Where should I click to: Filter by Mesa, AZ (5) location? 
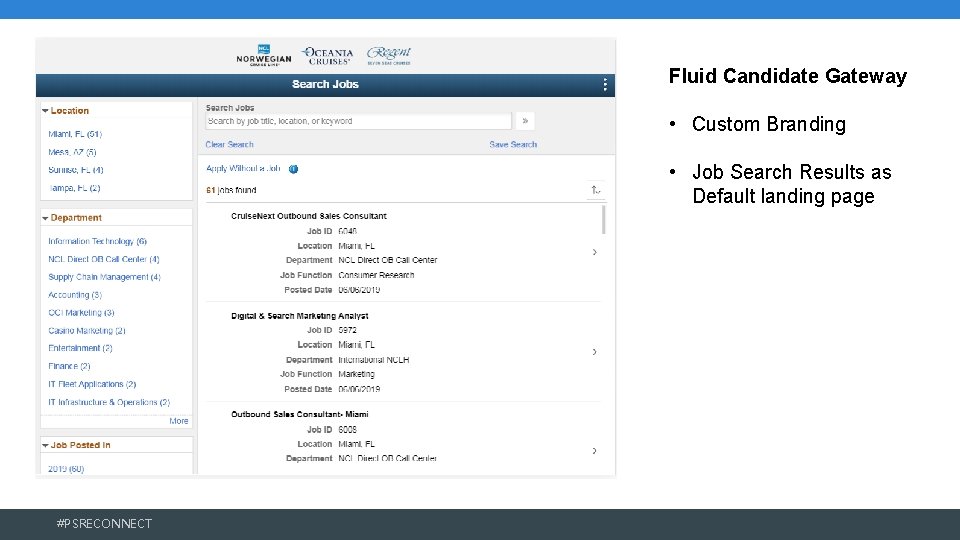pos(72,152)
